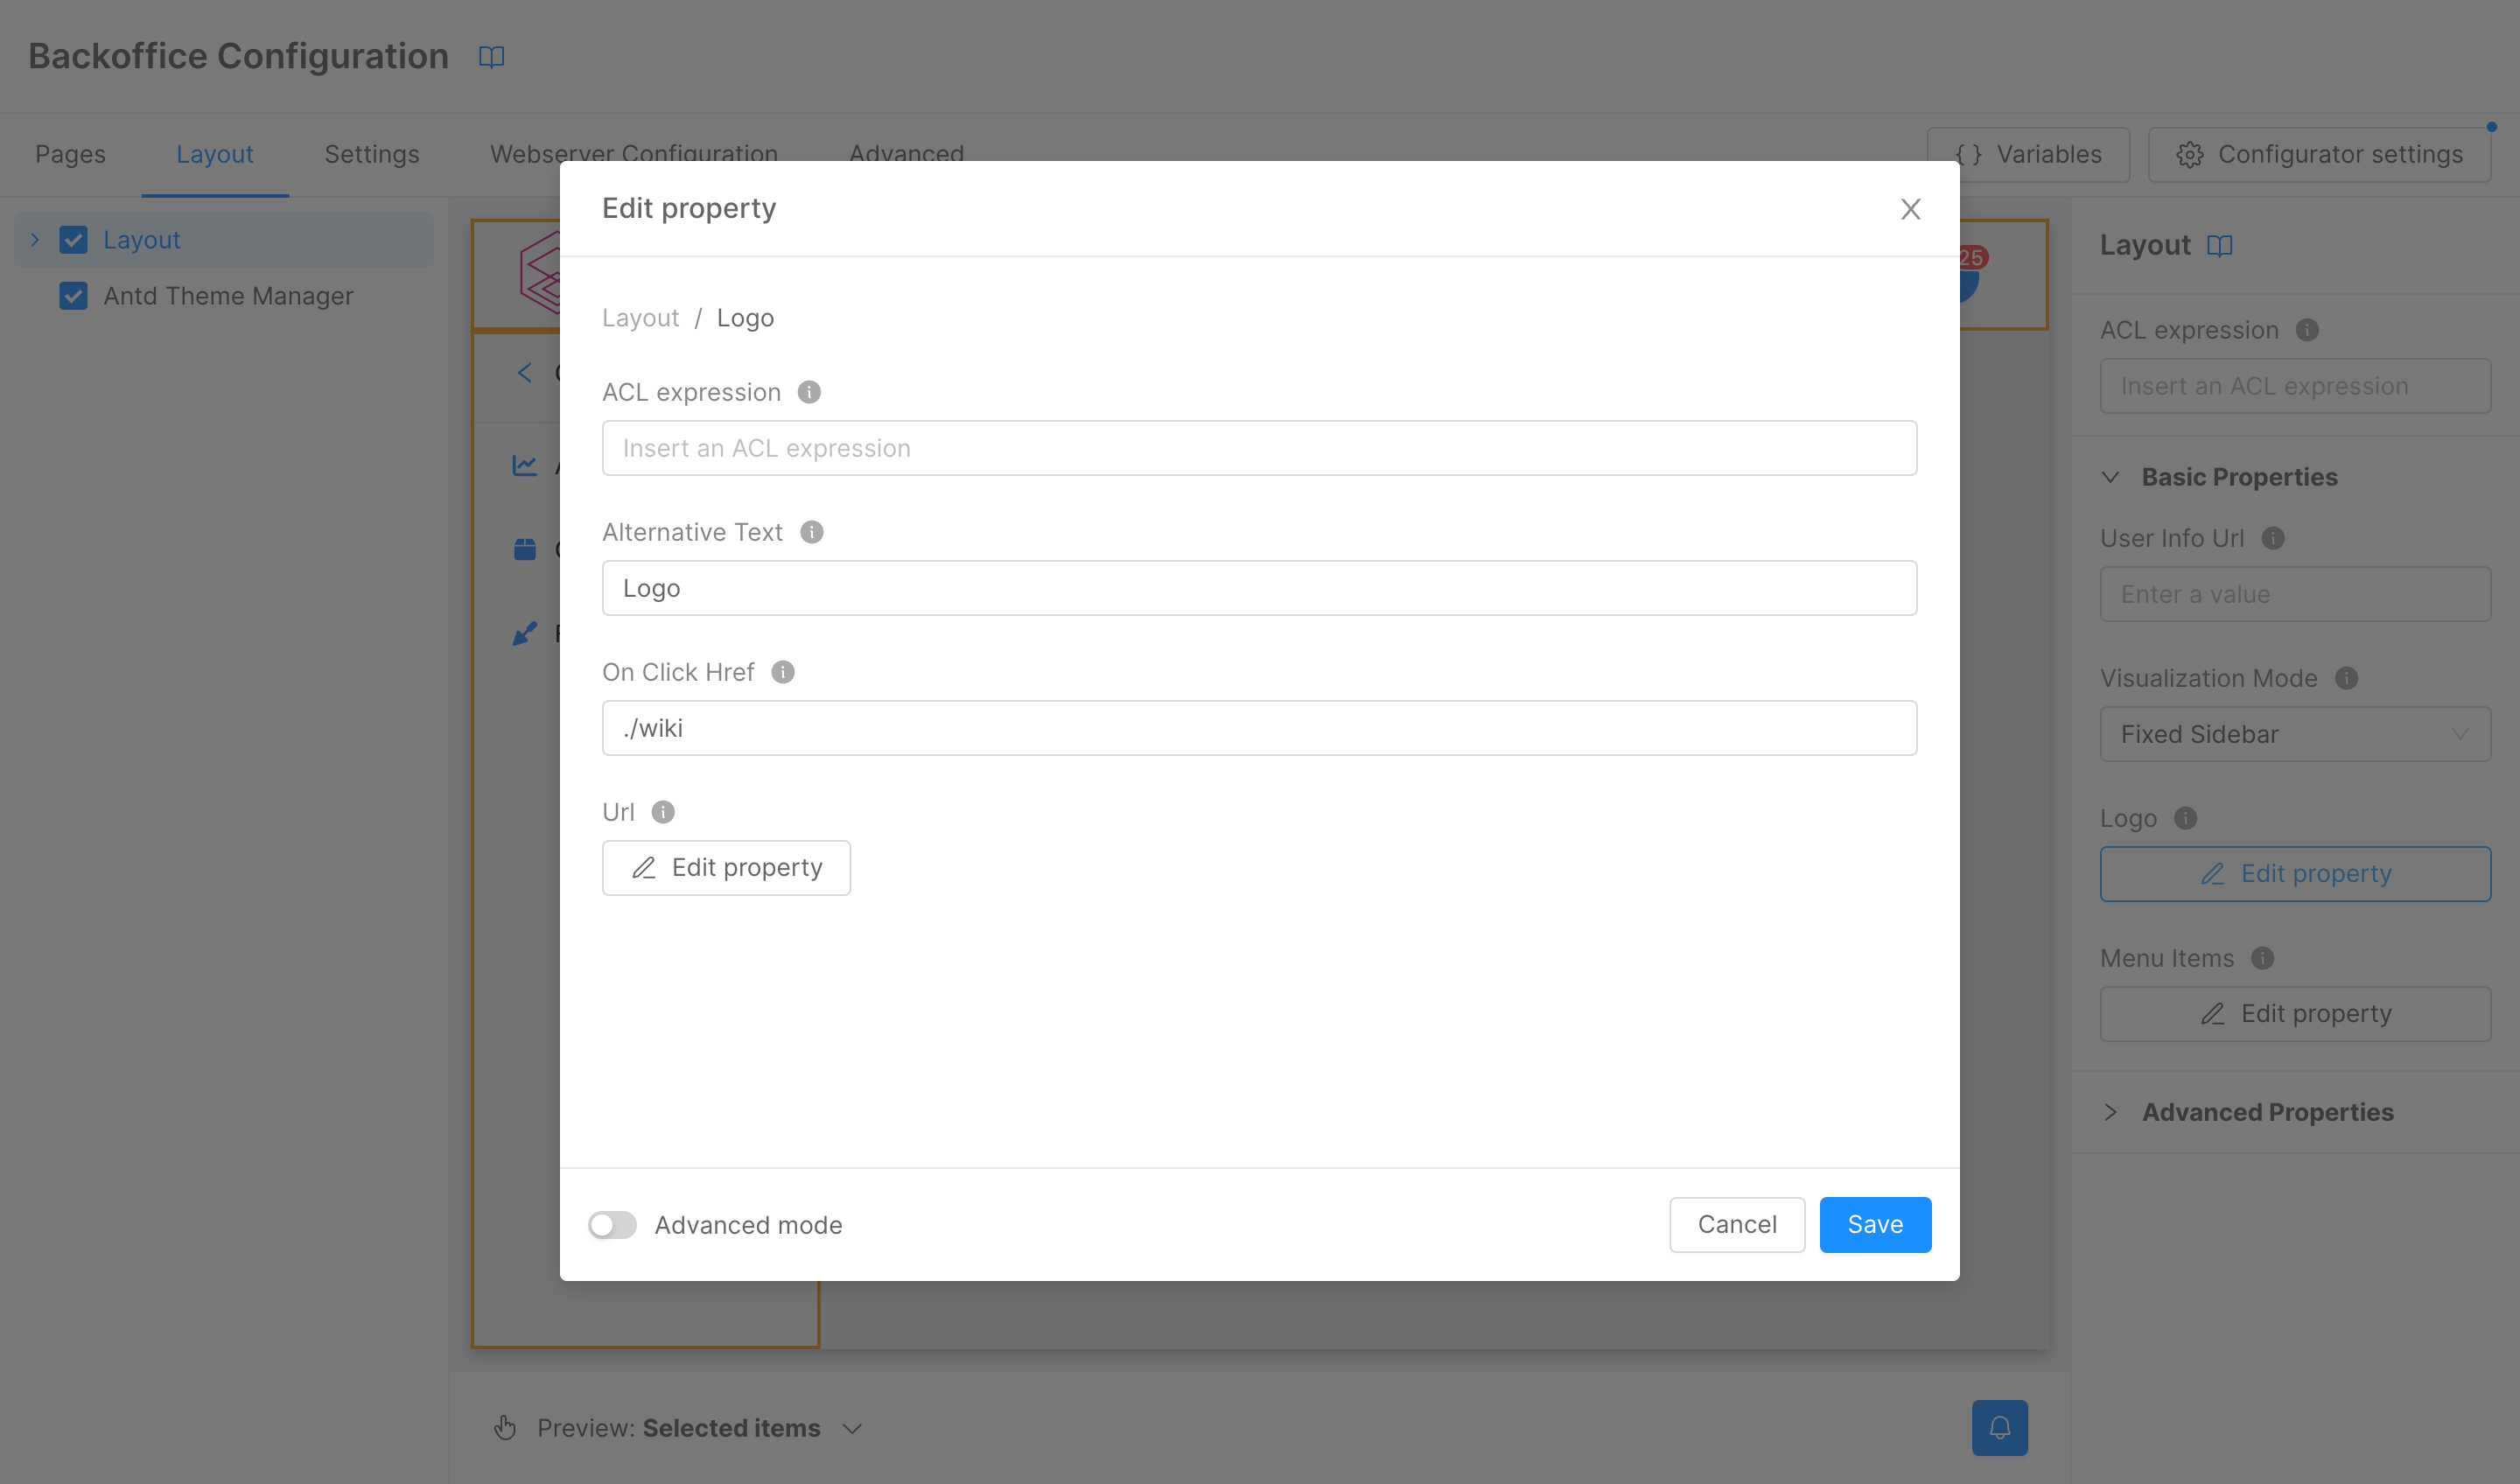Click the info icon beside On Click Href

[783, 671]
